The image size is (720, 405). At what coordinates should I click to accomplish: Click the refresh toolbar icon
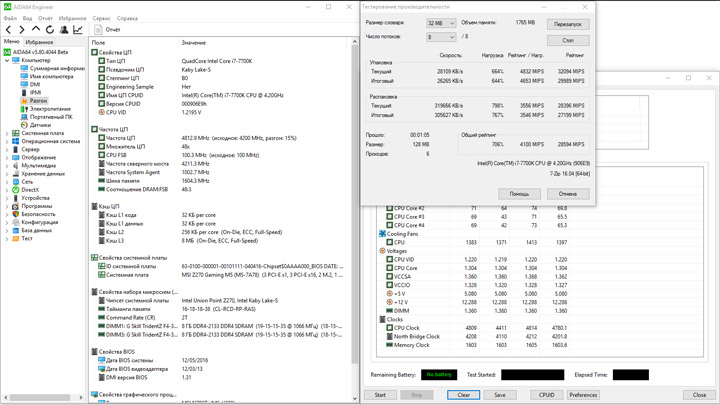[50, 30]
